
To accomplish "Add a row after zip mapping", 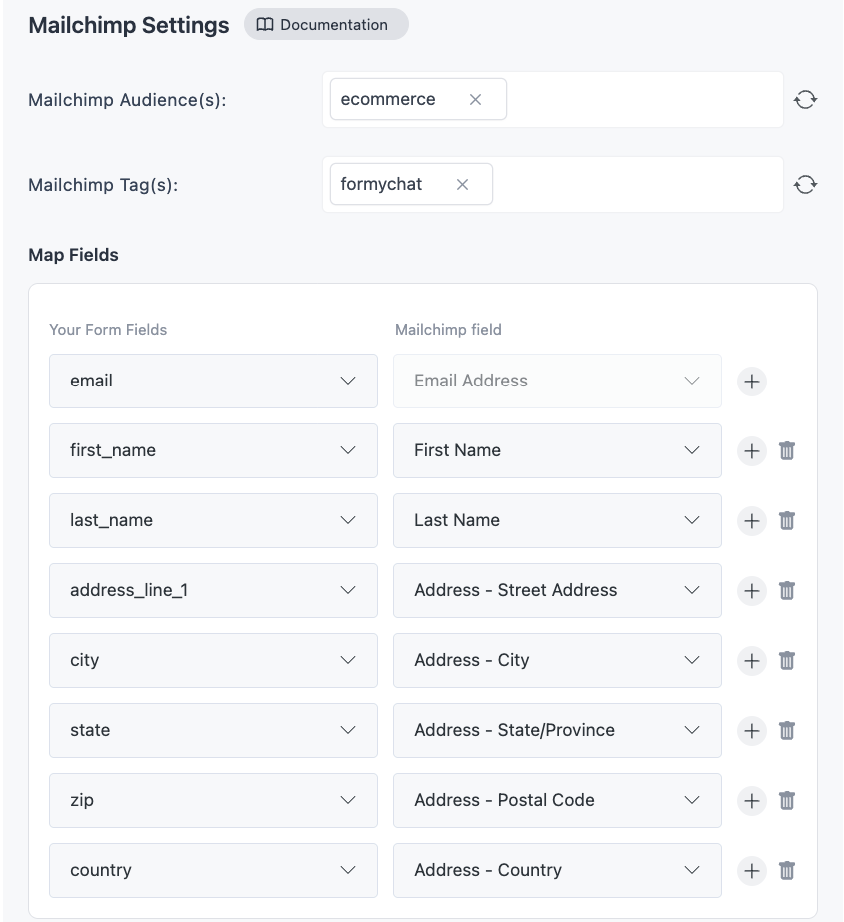I will (x=752, y=801).
